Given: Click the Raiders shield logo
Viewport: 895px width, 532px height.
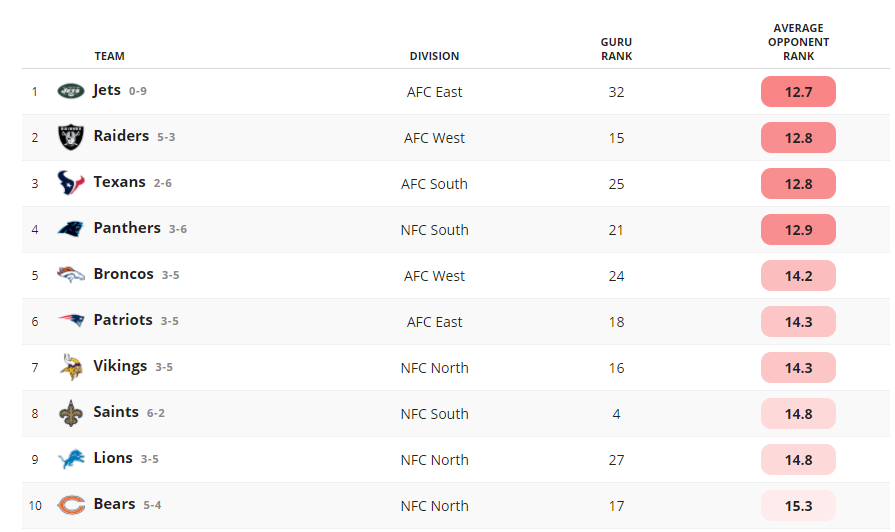Looking at the screenshot, I should coord(71,137).
